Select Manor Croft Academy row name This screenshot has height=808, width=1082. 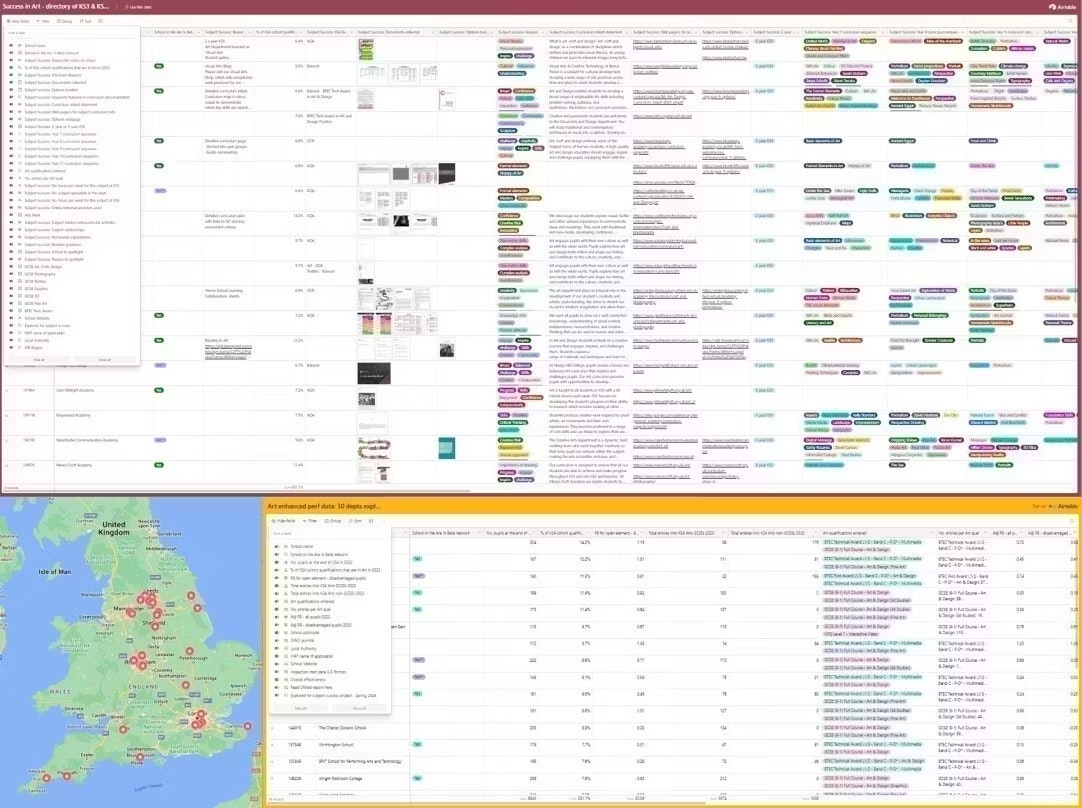coord(75,465)
